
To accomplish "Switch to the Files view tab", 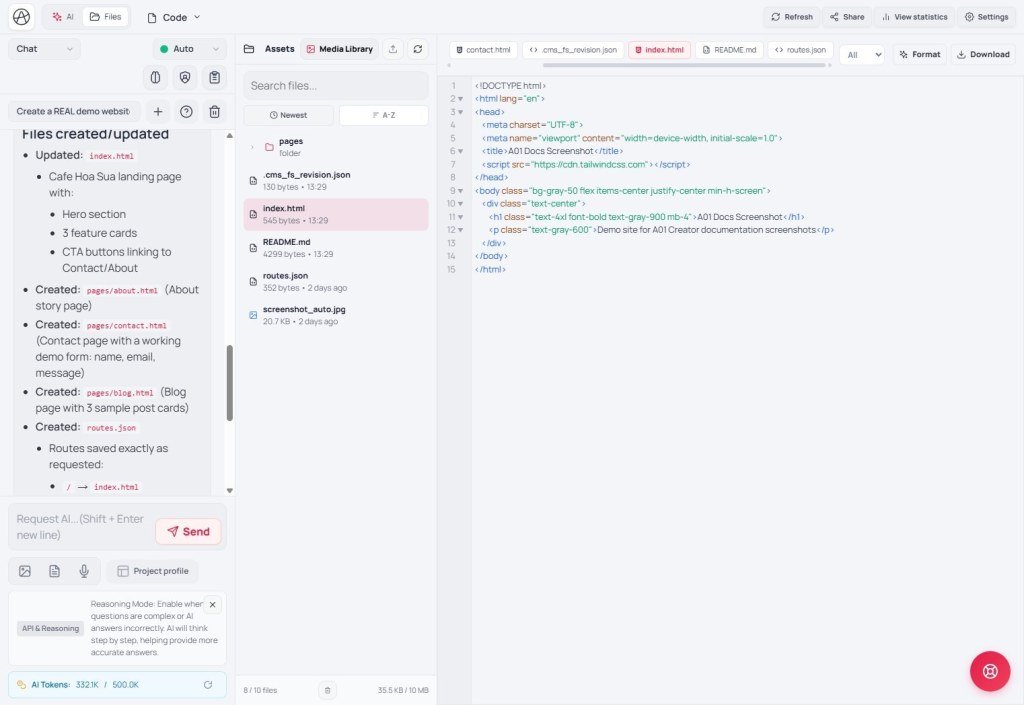I will pyautogui.click(x=106, y=17).
